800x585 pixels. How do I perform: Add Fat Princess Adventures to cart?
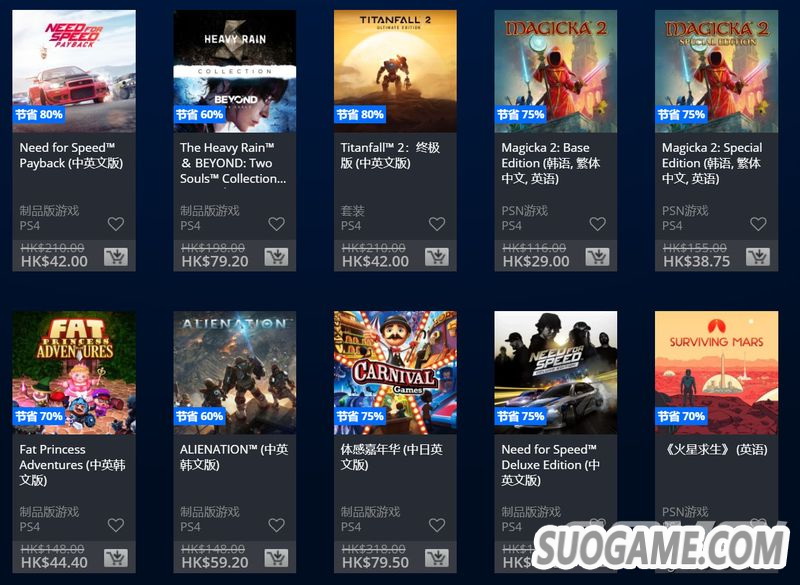tap(116, 558)
